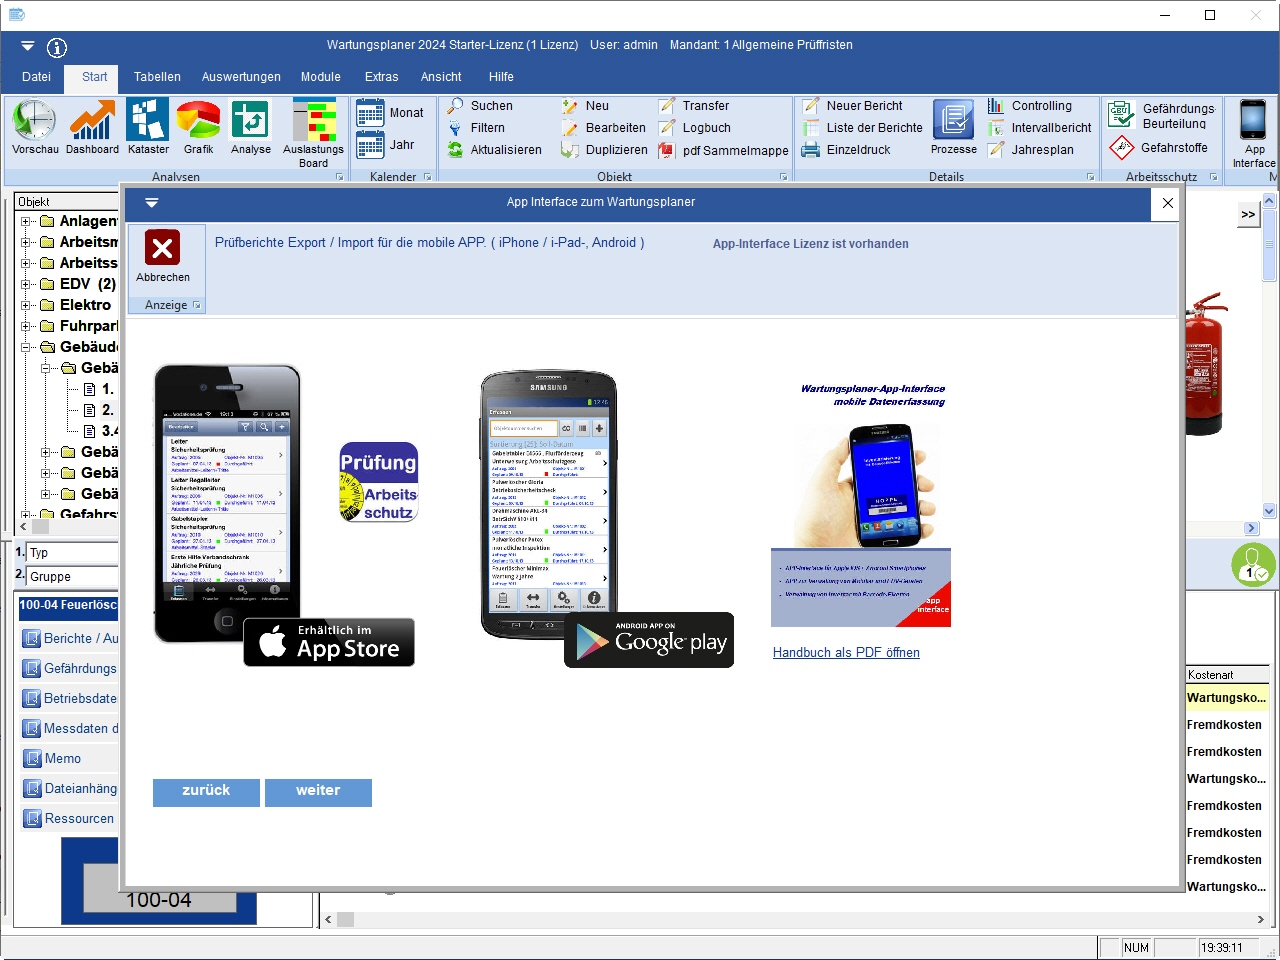Viewport: 1280px width, 960px height.
Task: Click the Prozesse icon
Action: (x=953, y=120)
